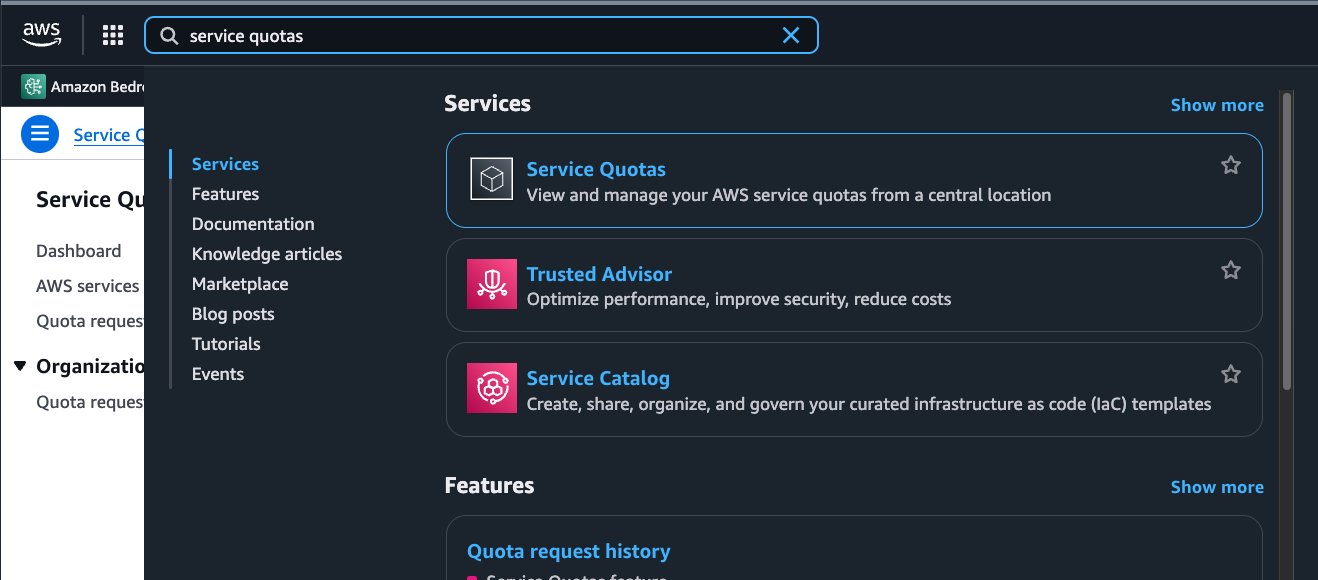
Task: Star the Trusted Advisor service
Action: click(x=1231, y=270)
